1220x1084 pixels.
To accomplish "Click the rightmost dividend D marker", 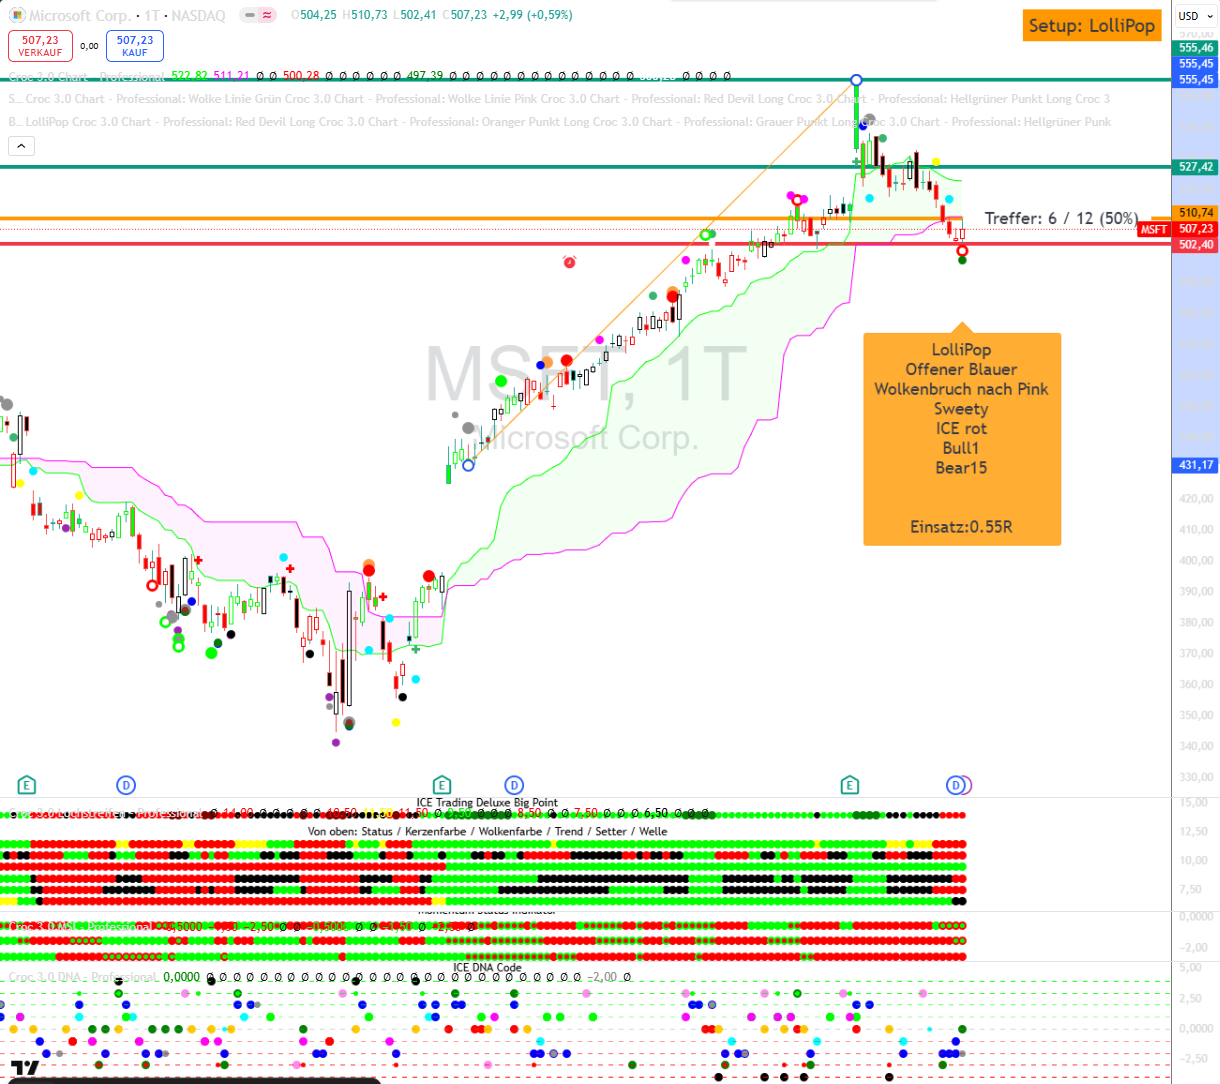I will [x=956, y=785].
